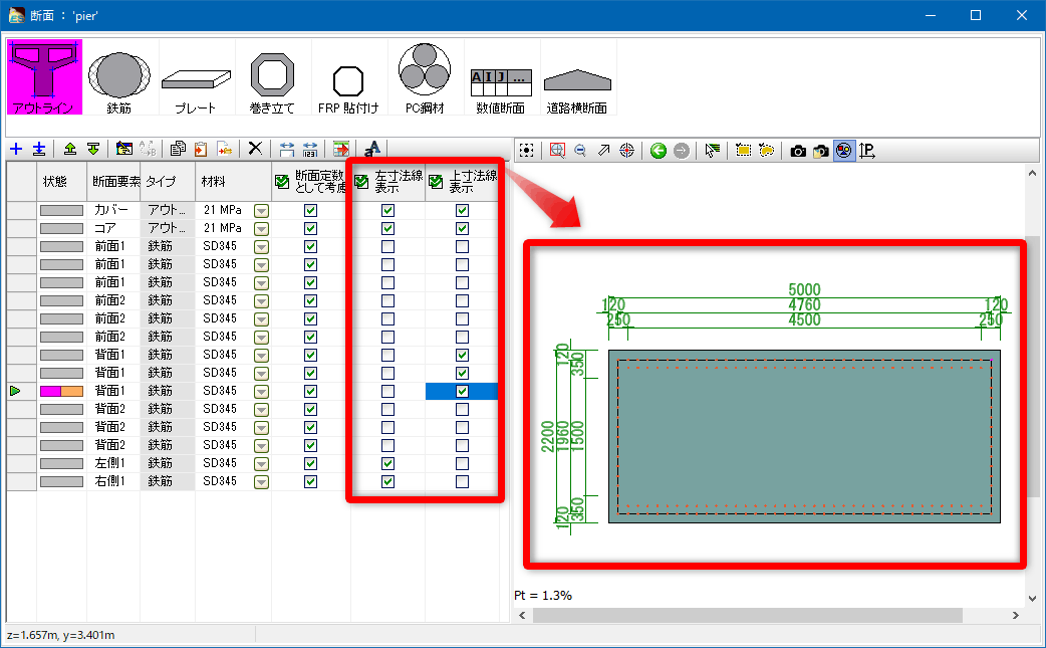Add a new row with the blue plus
The image size is (1046, 648).
(x=16, y=149)
